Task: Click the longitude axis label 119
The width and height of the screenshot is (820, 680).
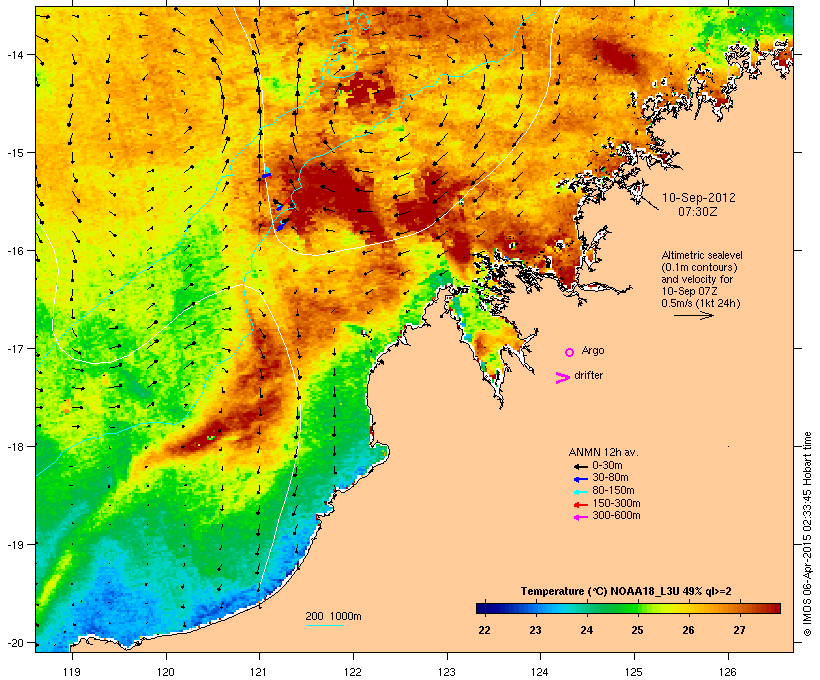Action: coord(72,672)
